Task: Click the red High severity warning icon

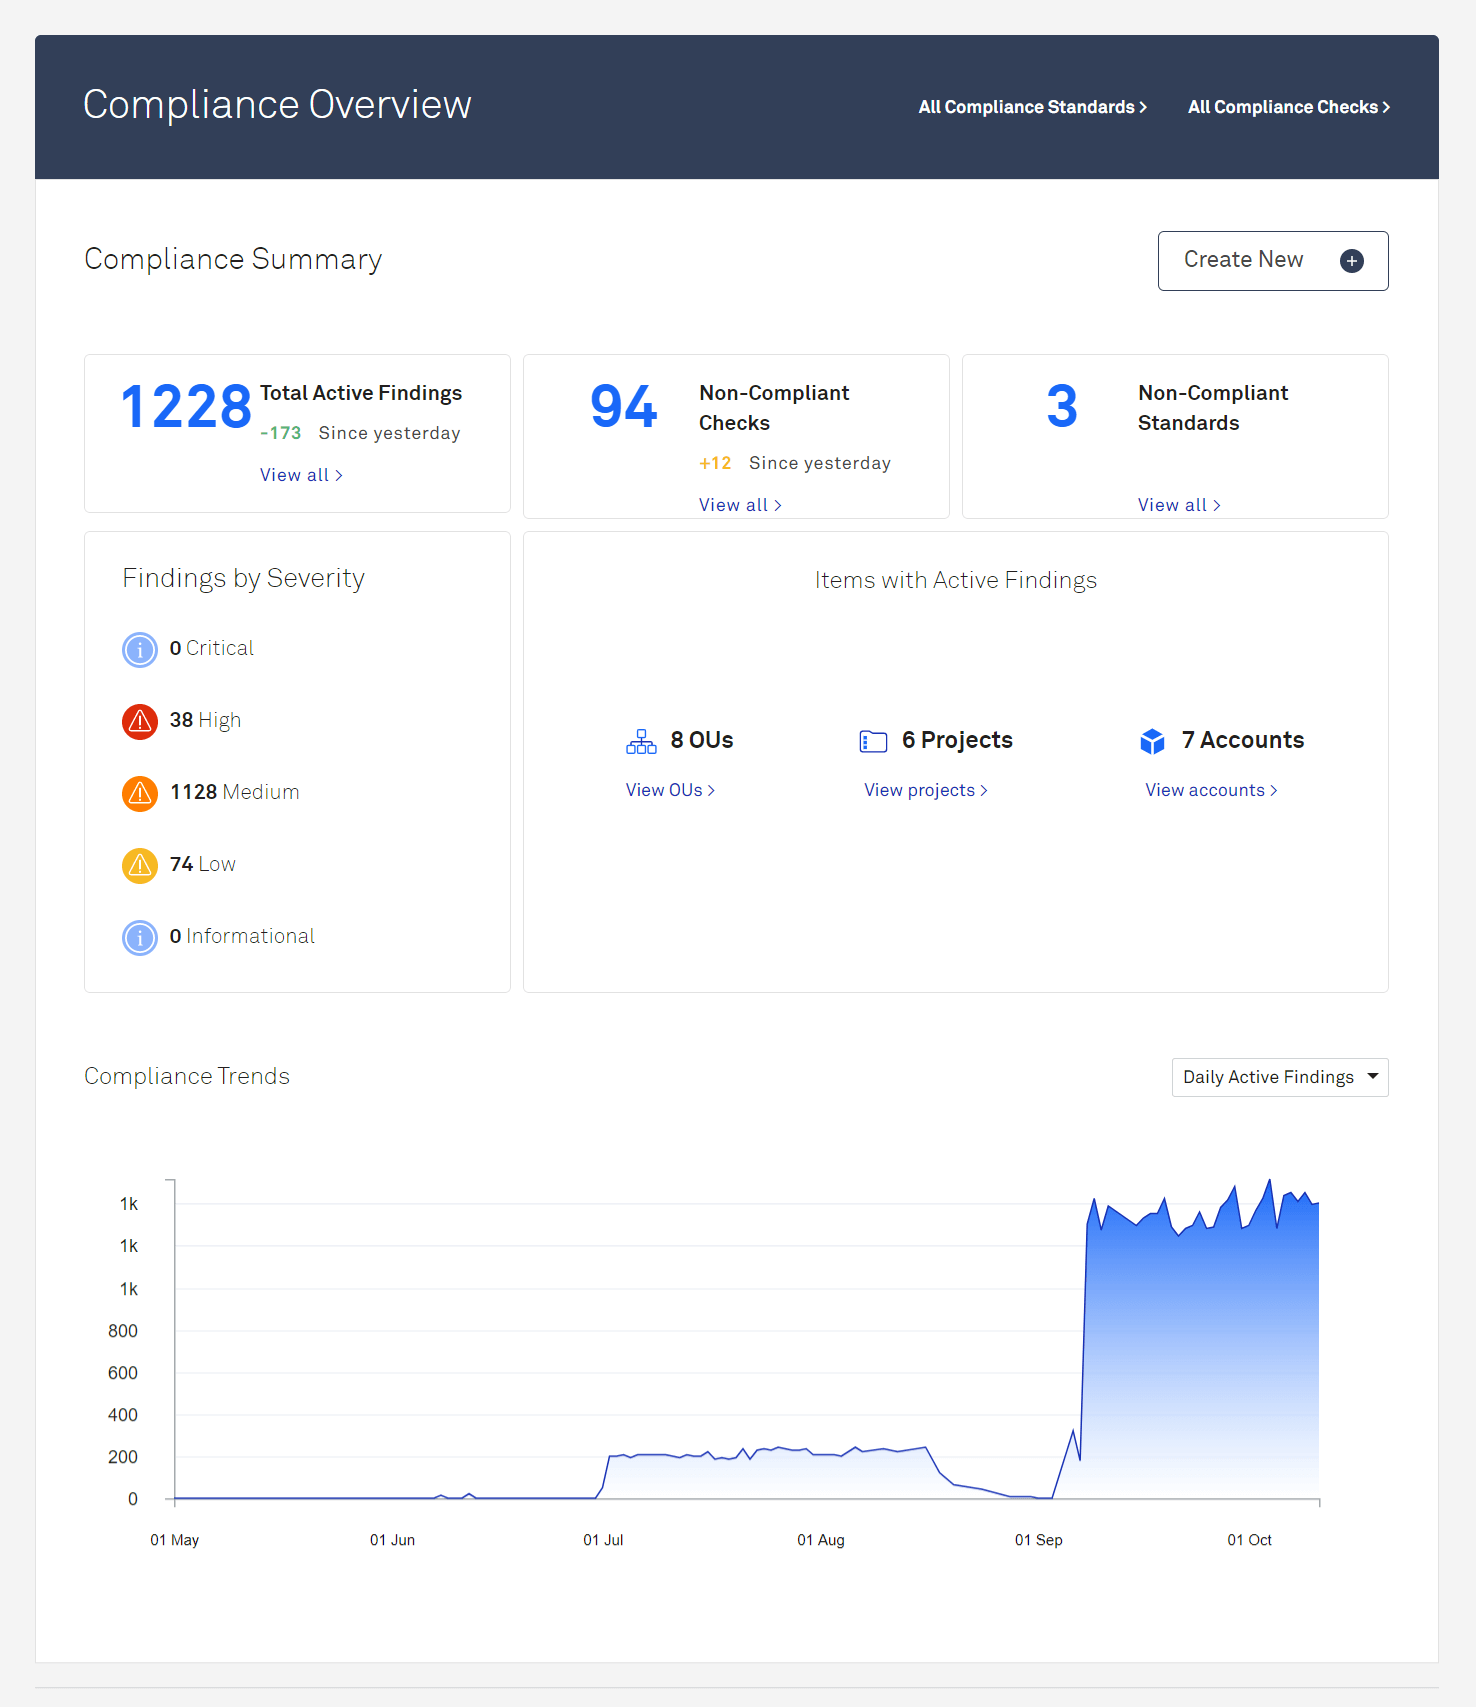Action: (140, 721)
